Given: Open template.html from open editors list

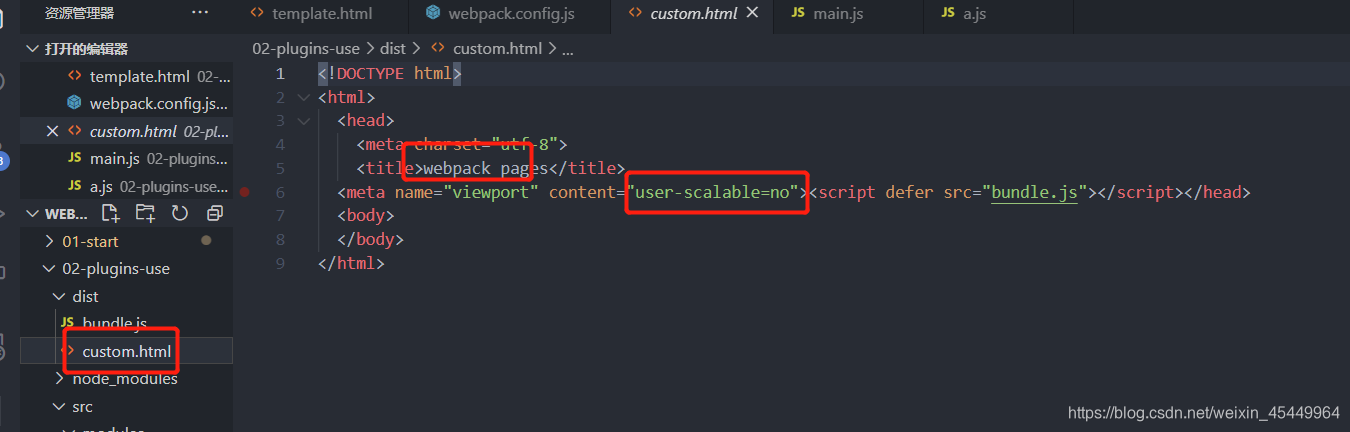Looking at the screenshot, I should point(126,76).
